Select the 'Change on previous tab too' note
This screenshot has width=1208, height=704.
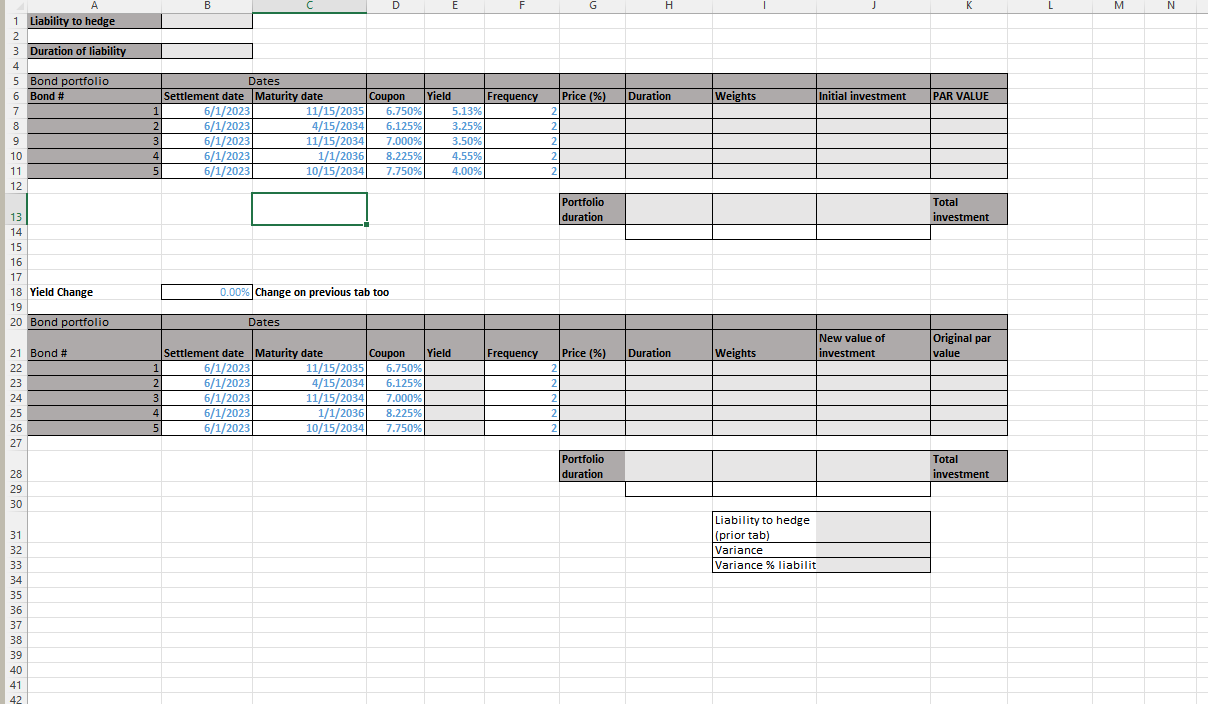(x=322, y=292)
